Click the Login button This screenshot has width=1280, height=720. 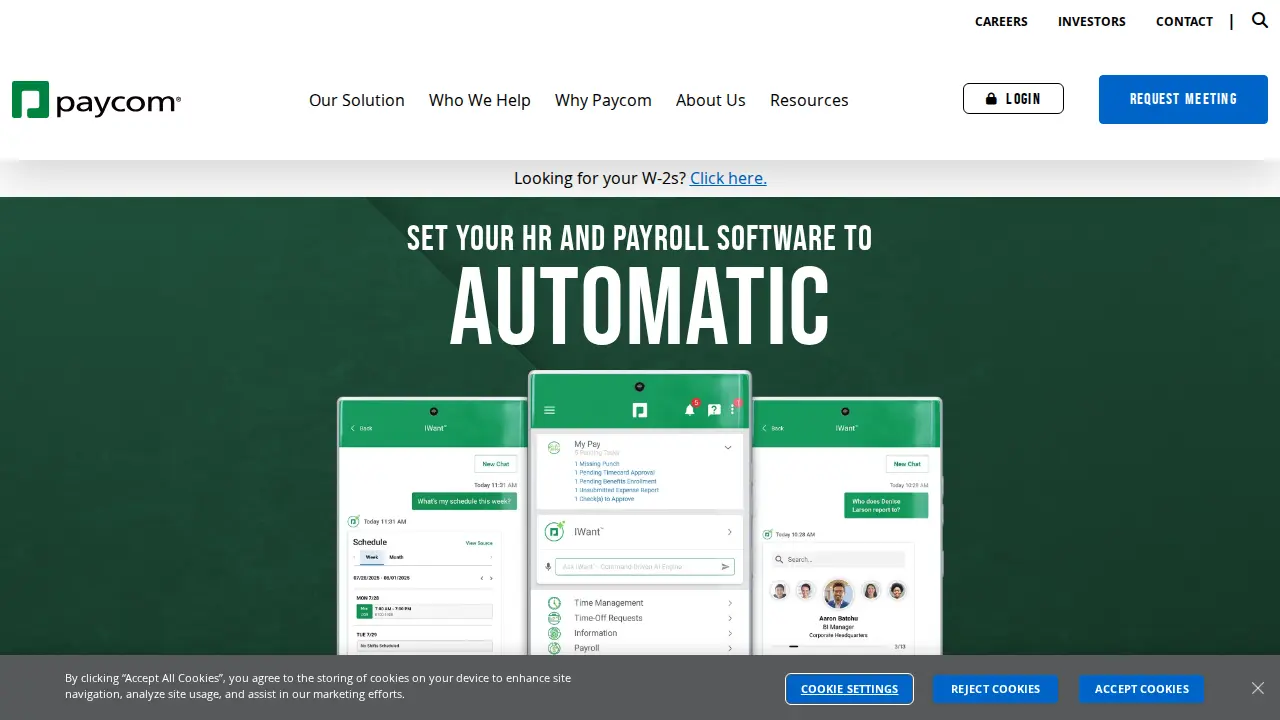click(1013, 99)
